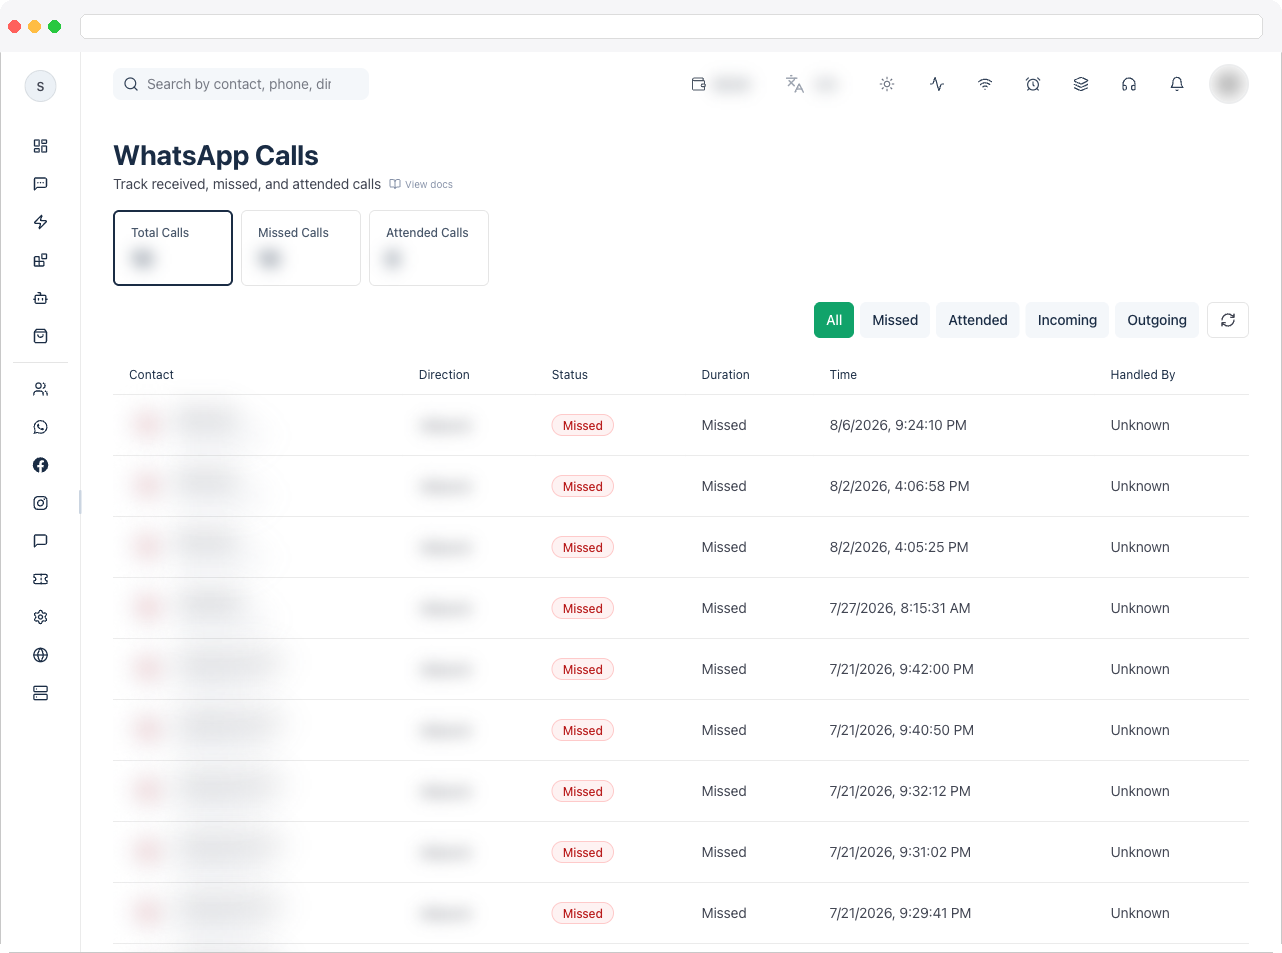
Task: Click Unknown handler for 7/21/2026 9:31:02 PM call
Action: click(1140, 852)
